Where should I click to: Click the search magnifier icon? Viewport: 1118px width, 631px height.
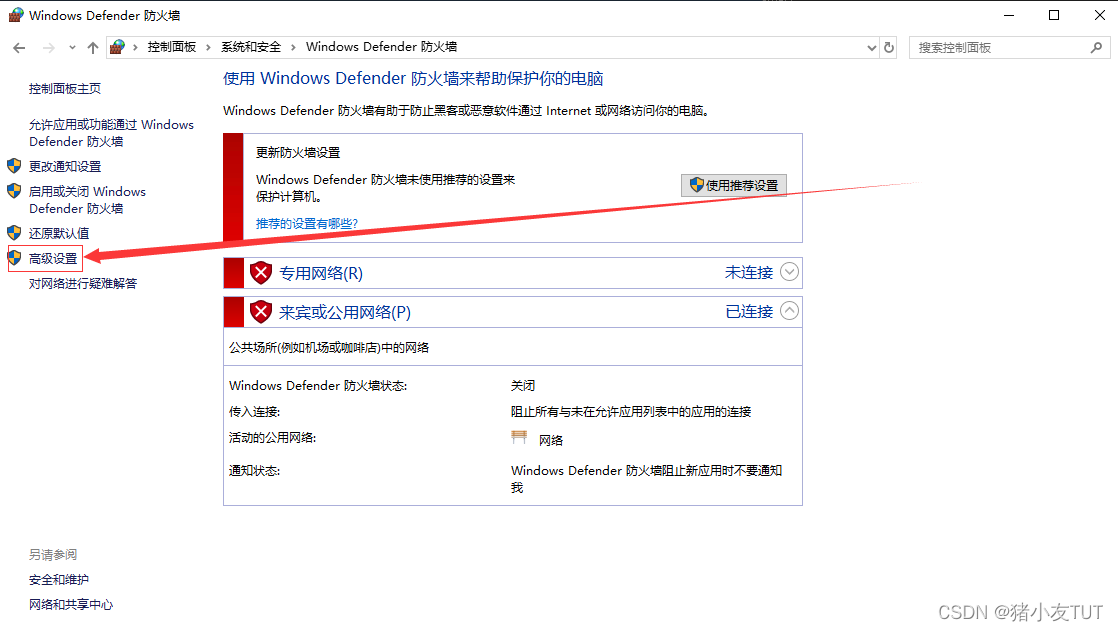coord(1097,48)
